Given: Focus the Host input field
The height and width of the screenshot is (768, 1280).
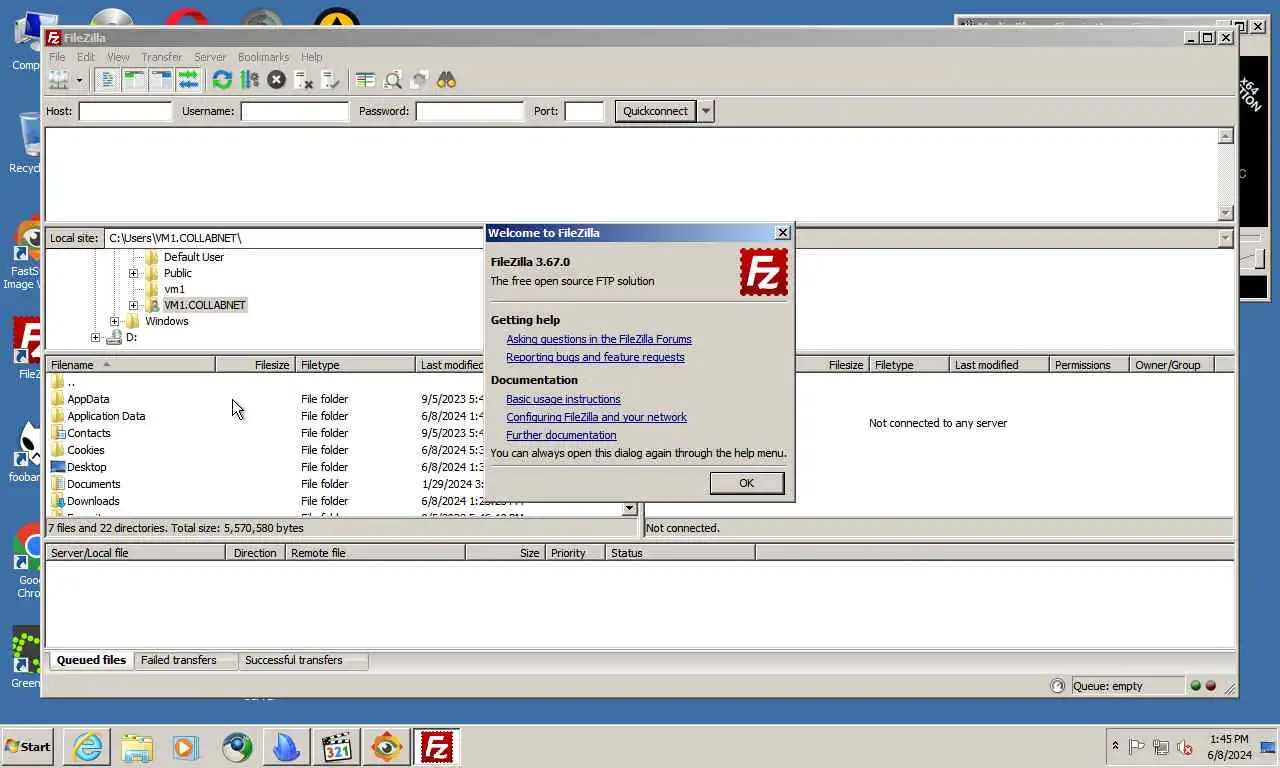Looking at the screenshot, I should point(125,111).
